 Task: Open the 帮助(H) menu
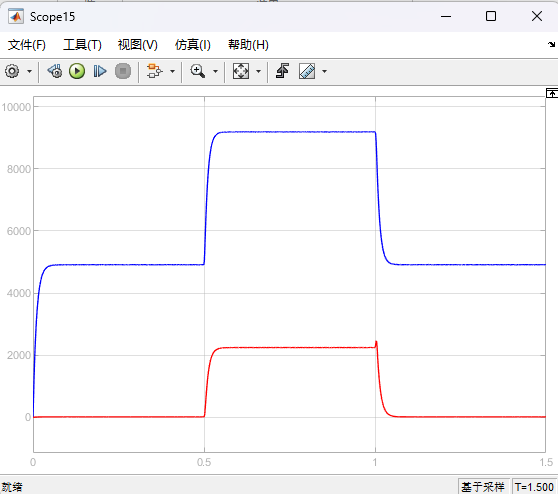tap(248, 45)
